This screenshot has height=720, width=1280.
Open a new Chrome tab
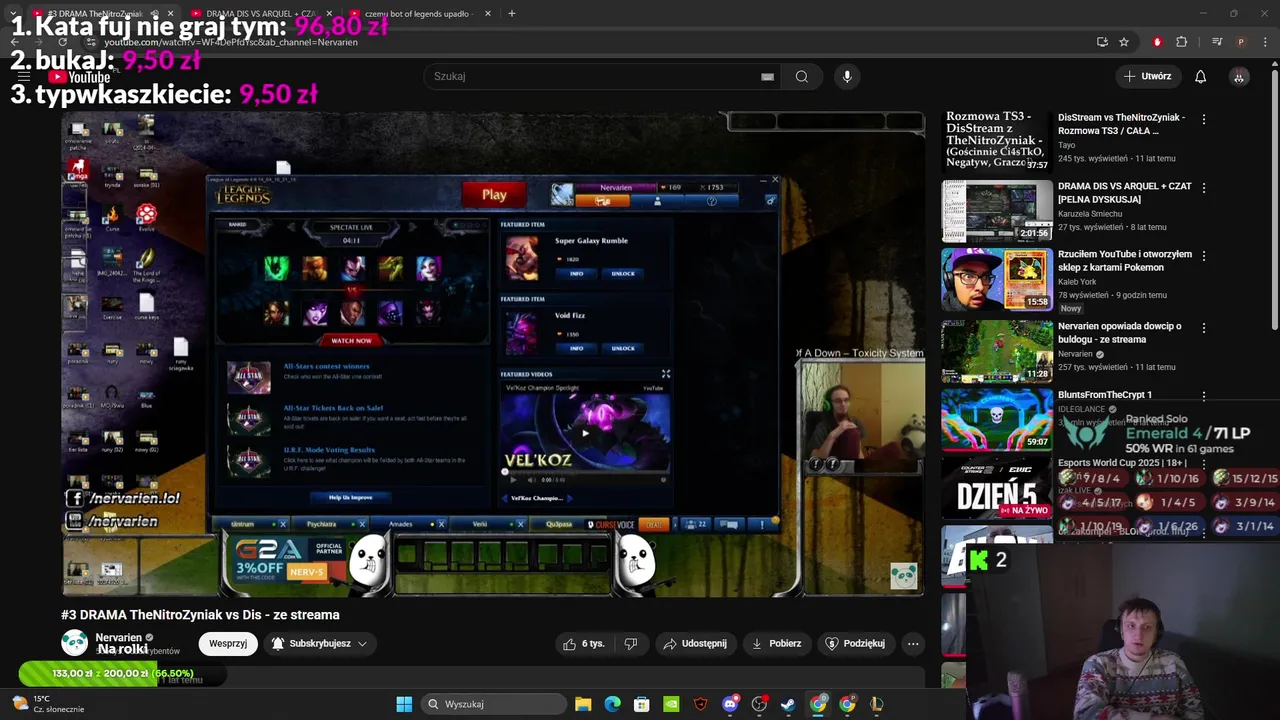[x=511, y=14]
